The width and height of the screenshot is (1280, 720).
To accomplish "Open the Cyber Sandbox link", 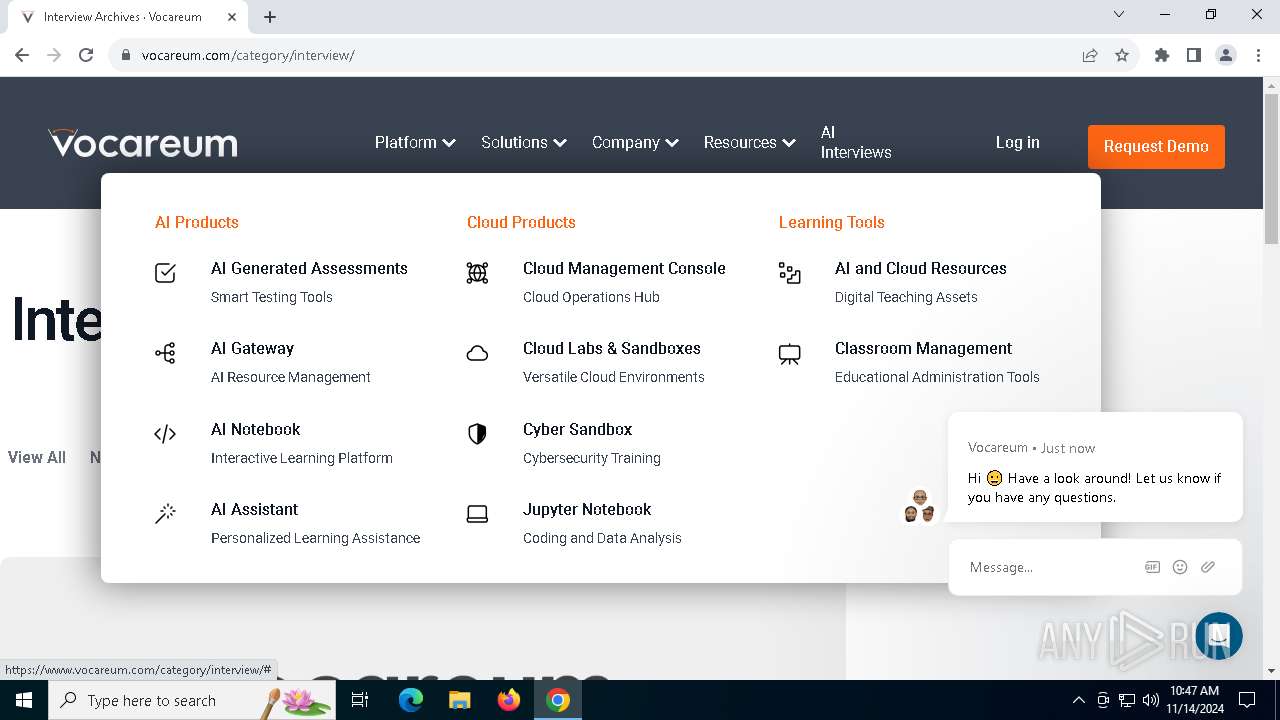I will pyautogui.click(x=577, y=429).
